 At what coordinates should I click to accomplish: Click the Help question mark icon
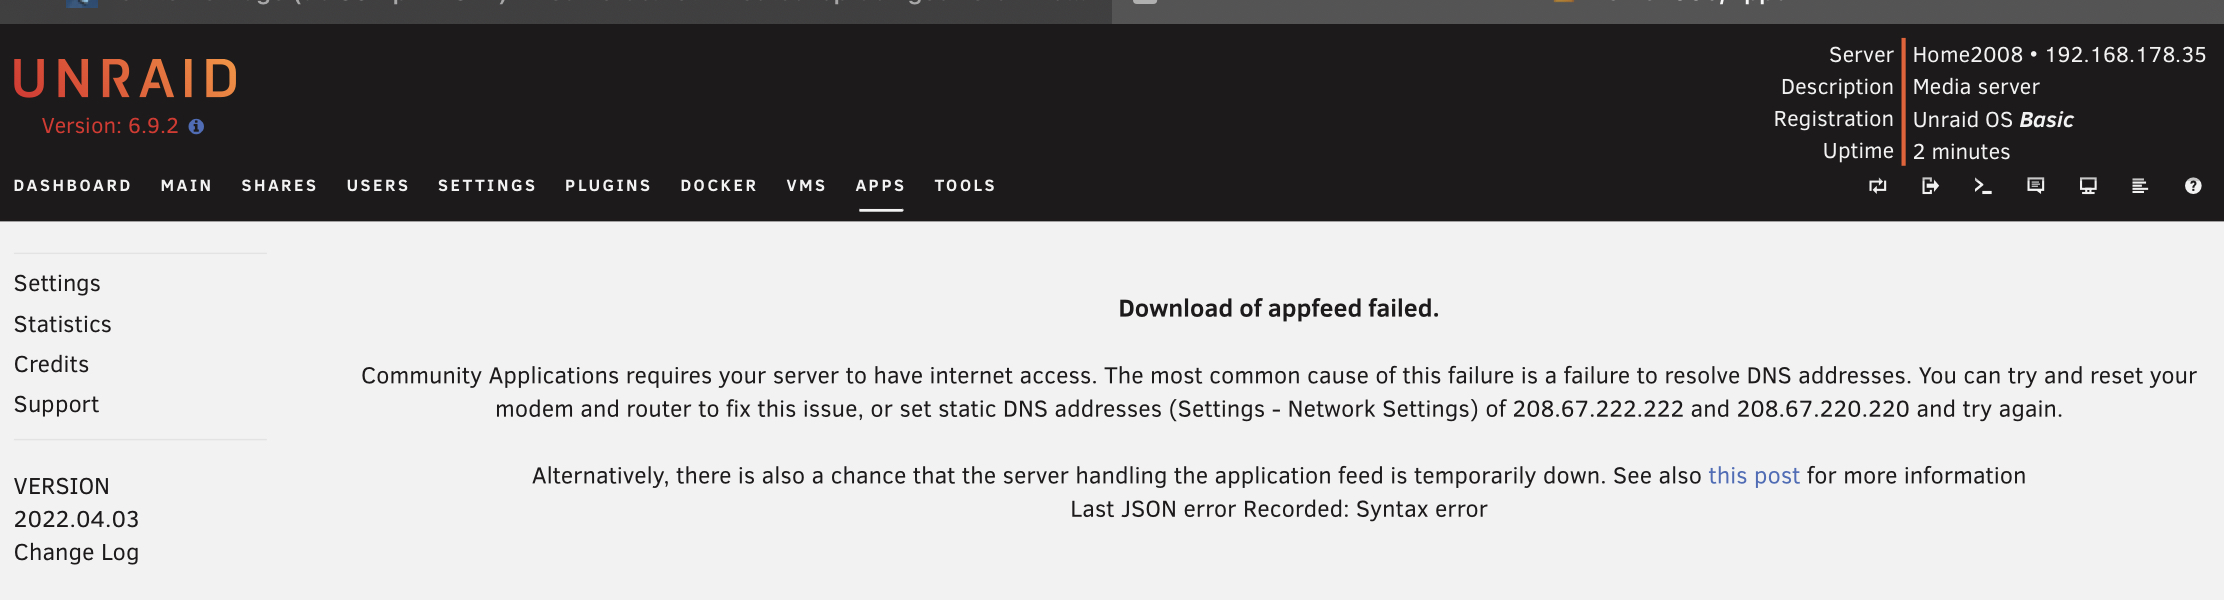pos(2193,186)
